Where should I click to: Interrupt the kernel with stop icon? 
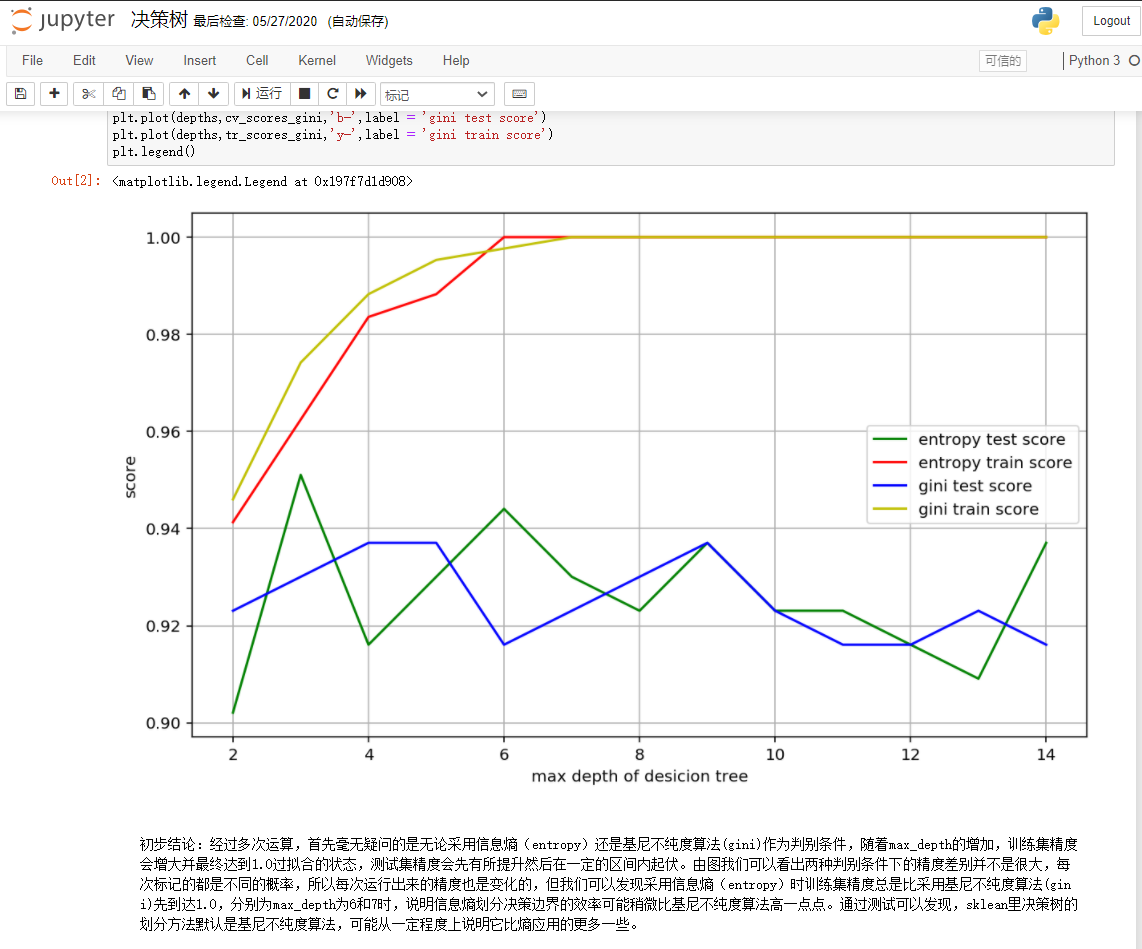304,94
